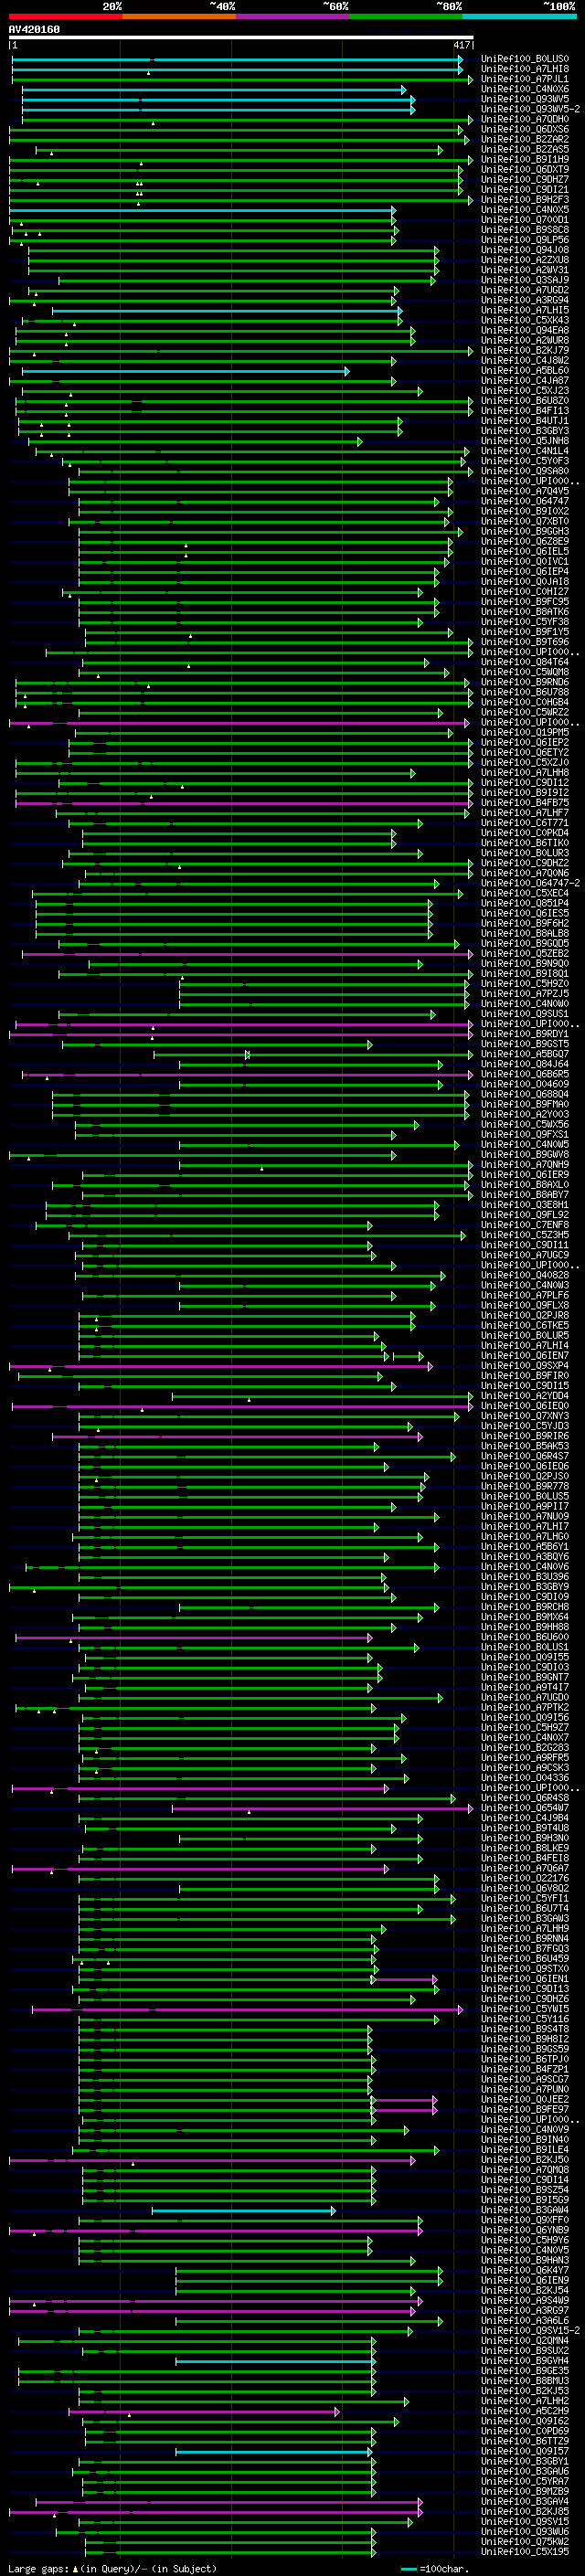This screenshot has width=585, height=2576.
Task: Select UniRef100_Q700D1 label
Action: (525, 221)
